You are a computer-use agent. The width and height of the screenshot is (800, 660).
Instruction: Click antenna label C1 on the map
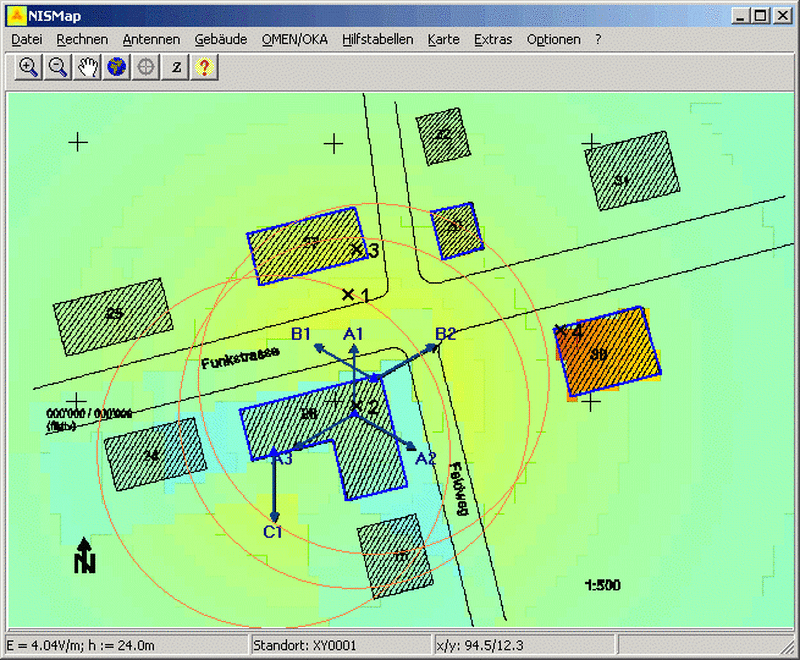pyautogui.click(x=272, y=532)
